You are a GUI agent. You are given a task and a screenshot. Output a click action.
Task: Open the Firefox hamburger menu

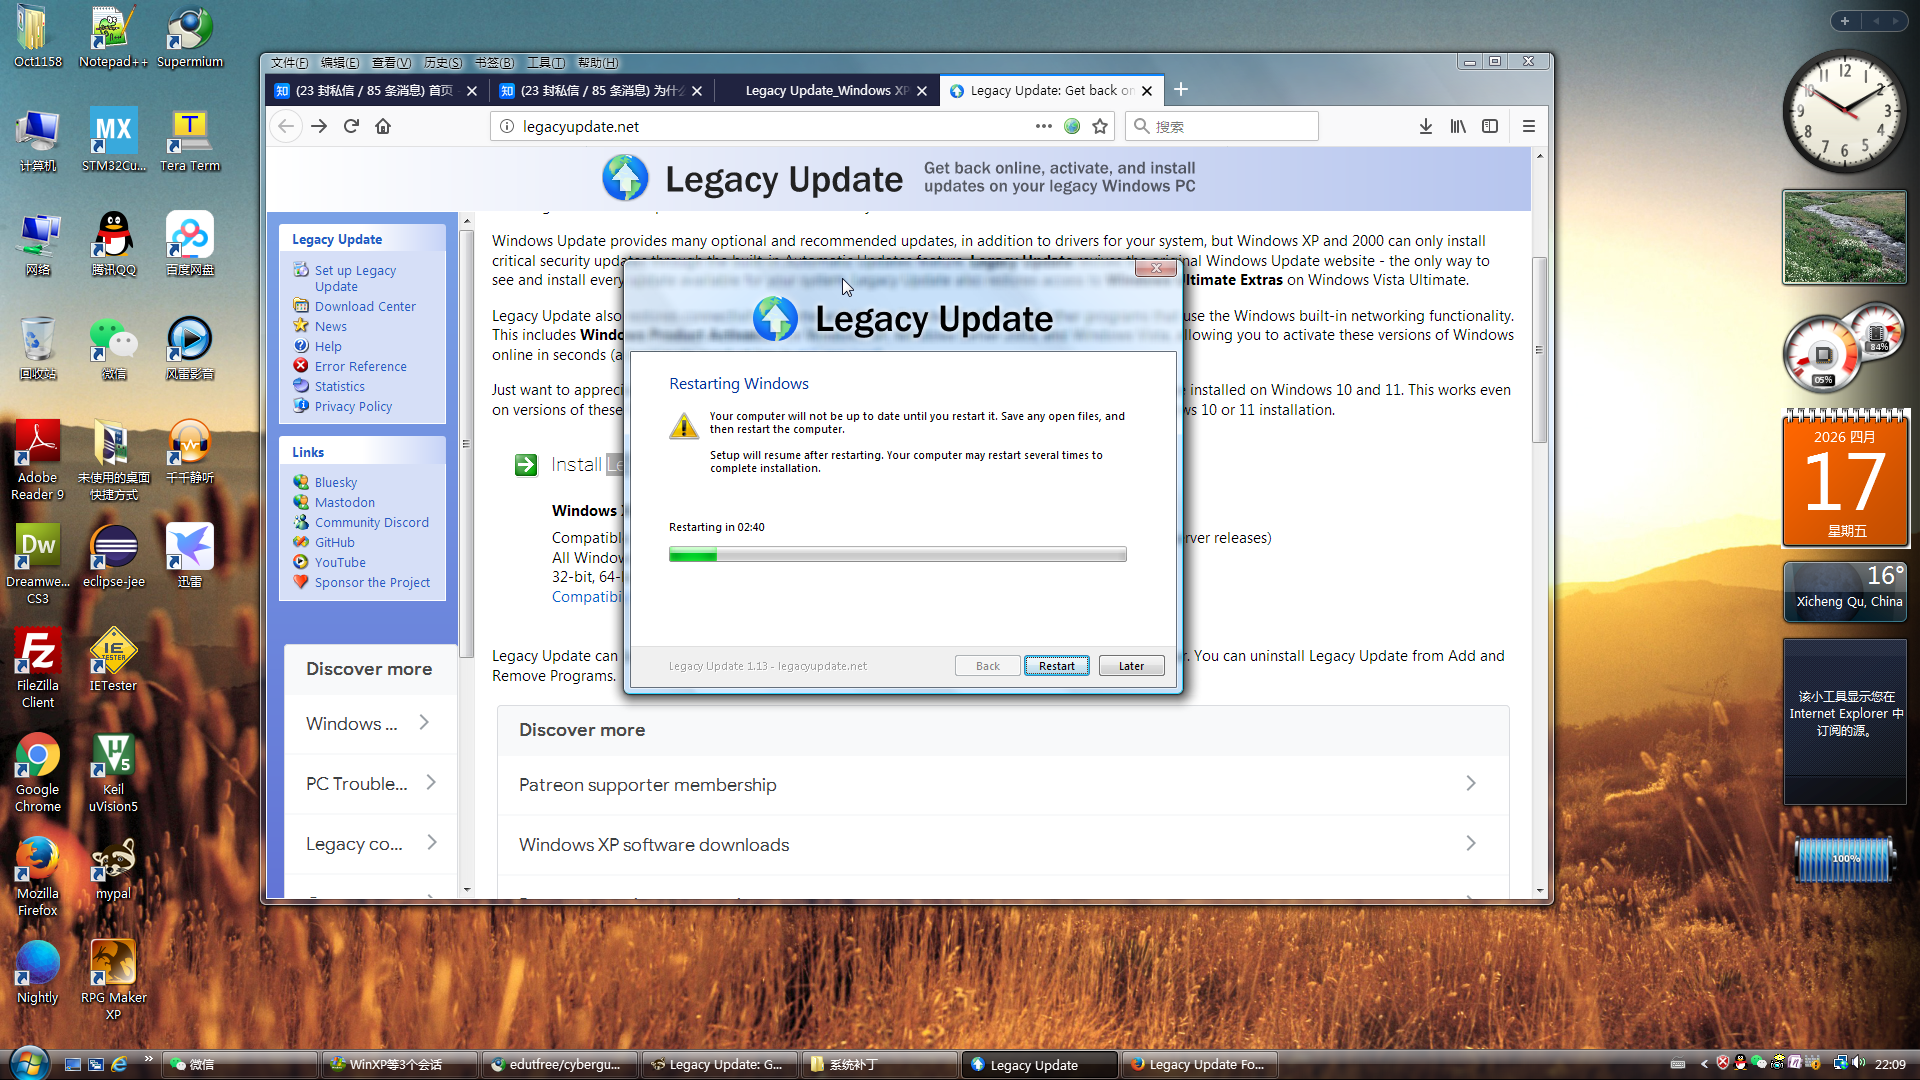1528,126
